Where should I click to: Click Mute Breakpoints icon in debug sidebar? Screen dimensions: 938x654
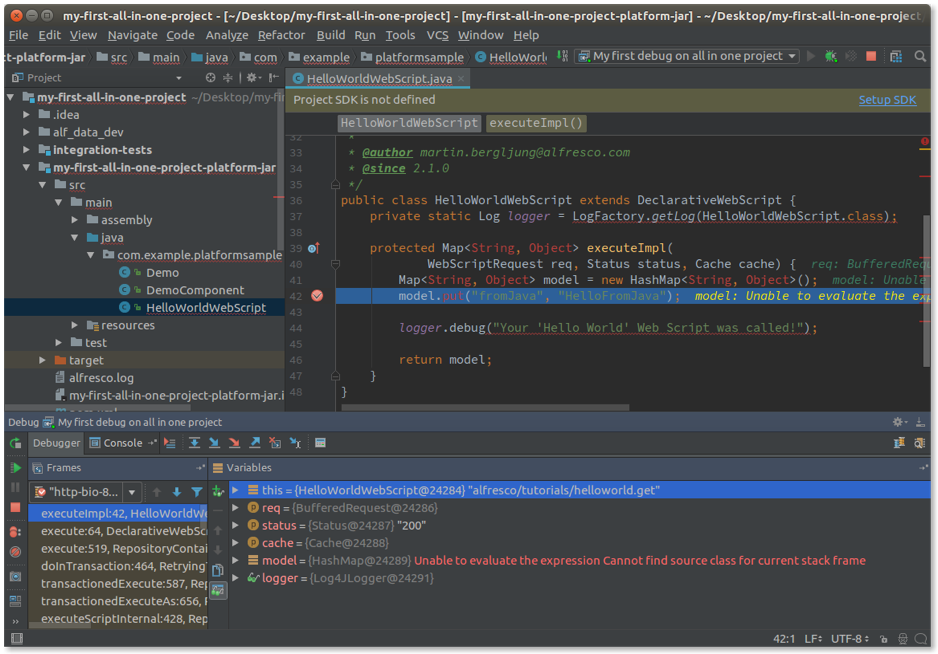15,551
